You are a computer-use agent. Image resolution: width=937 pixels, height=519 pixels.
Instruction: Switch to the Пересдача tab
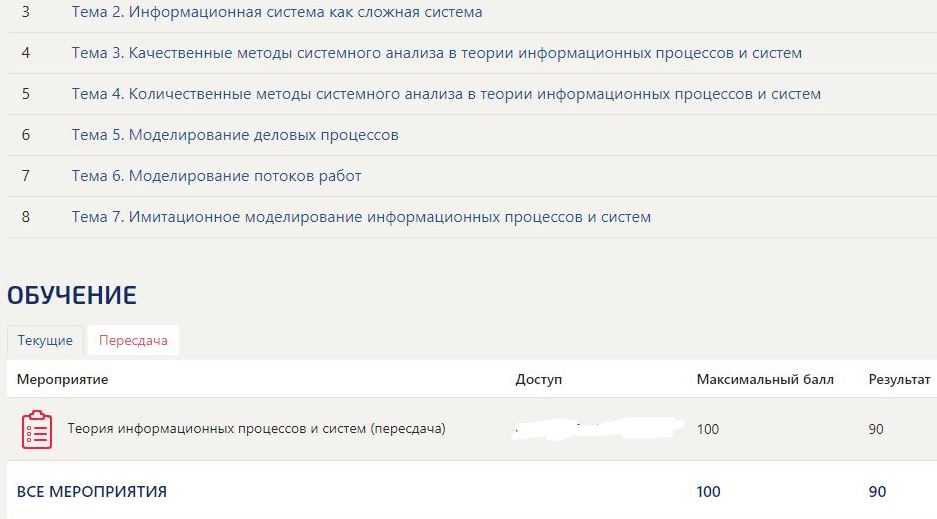click(x=133, y=340)
